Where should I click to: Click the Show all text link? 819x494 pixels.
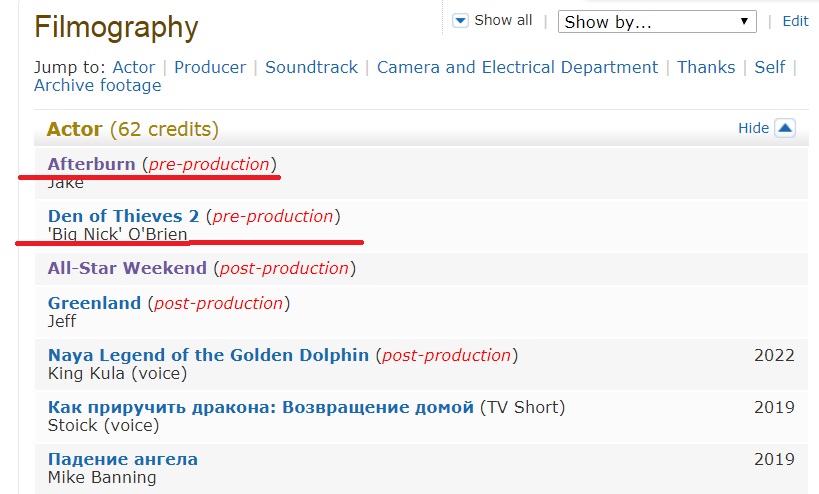(503, 20)
